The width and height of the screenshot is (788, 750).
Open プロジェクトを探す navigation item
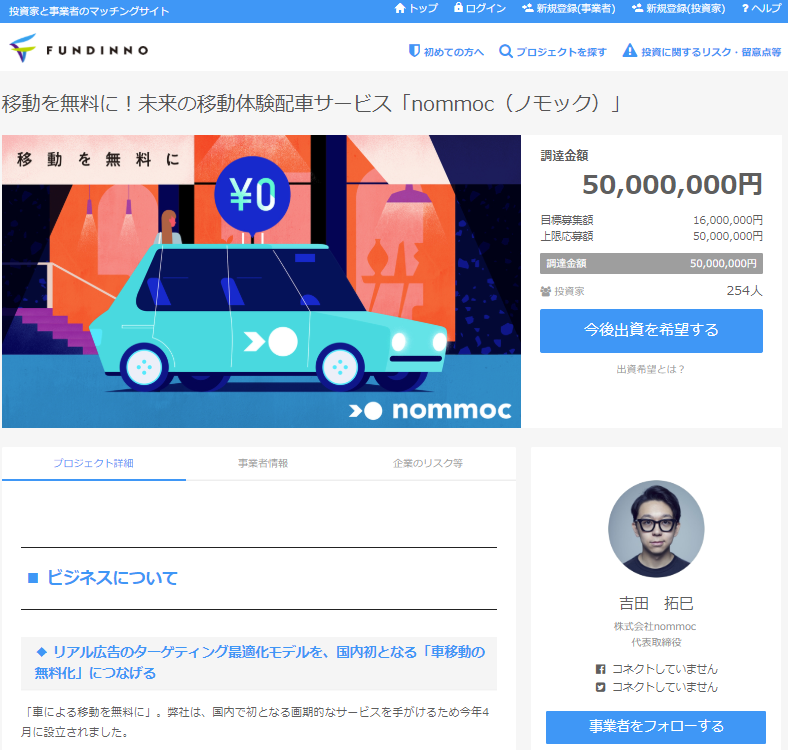click(x=553, y=51)
